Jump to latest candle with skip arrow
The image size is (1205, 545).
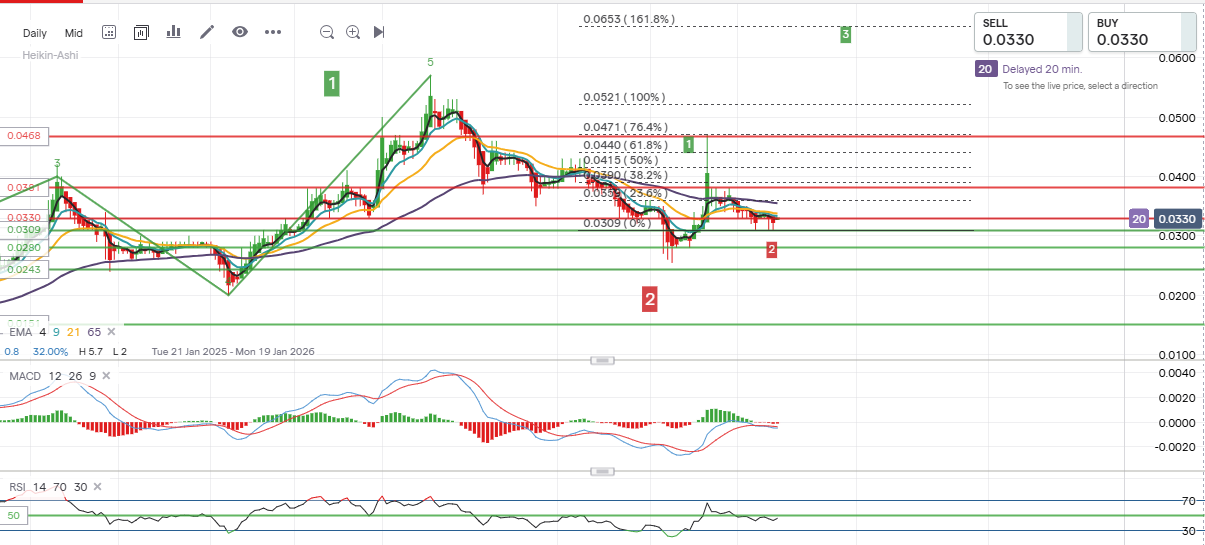[379, 32]
